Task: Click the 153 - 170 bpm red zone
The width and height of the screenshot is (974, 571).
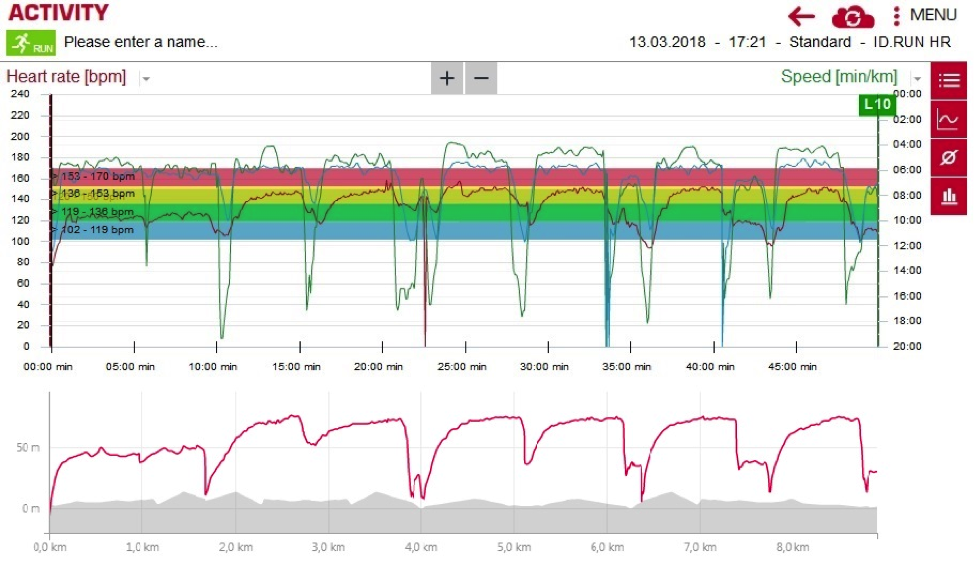Action: [x=464, y=177]
